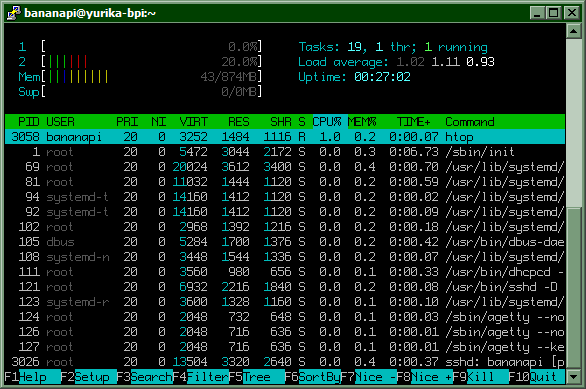Click F10 Quit in function bar

tap(537, 377)
